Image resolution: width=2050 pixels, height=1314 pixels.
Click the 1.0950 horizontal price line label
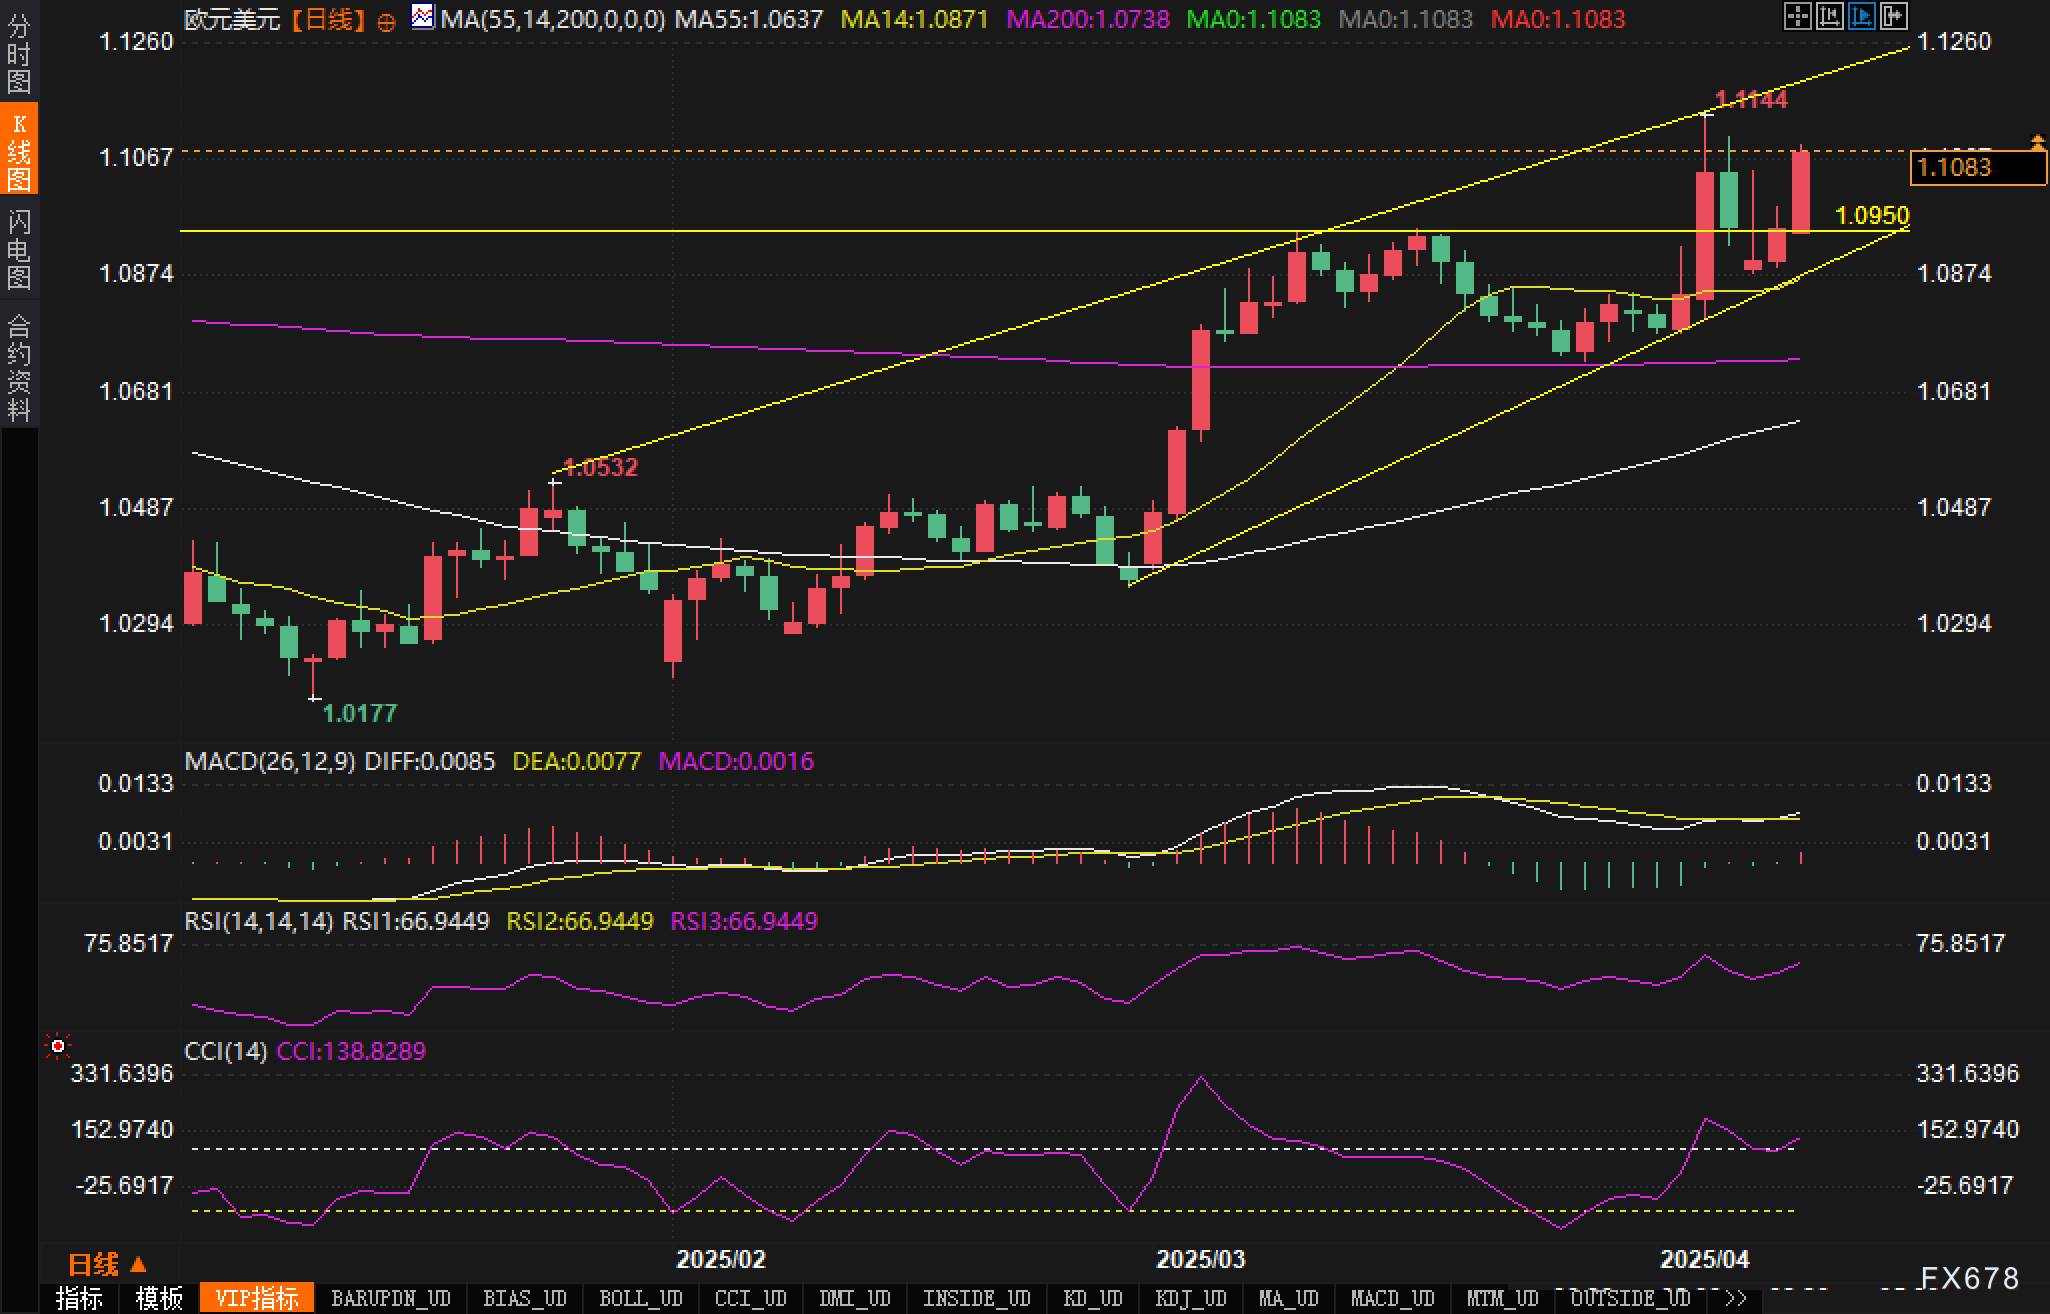point(1872,215)
